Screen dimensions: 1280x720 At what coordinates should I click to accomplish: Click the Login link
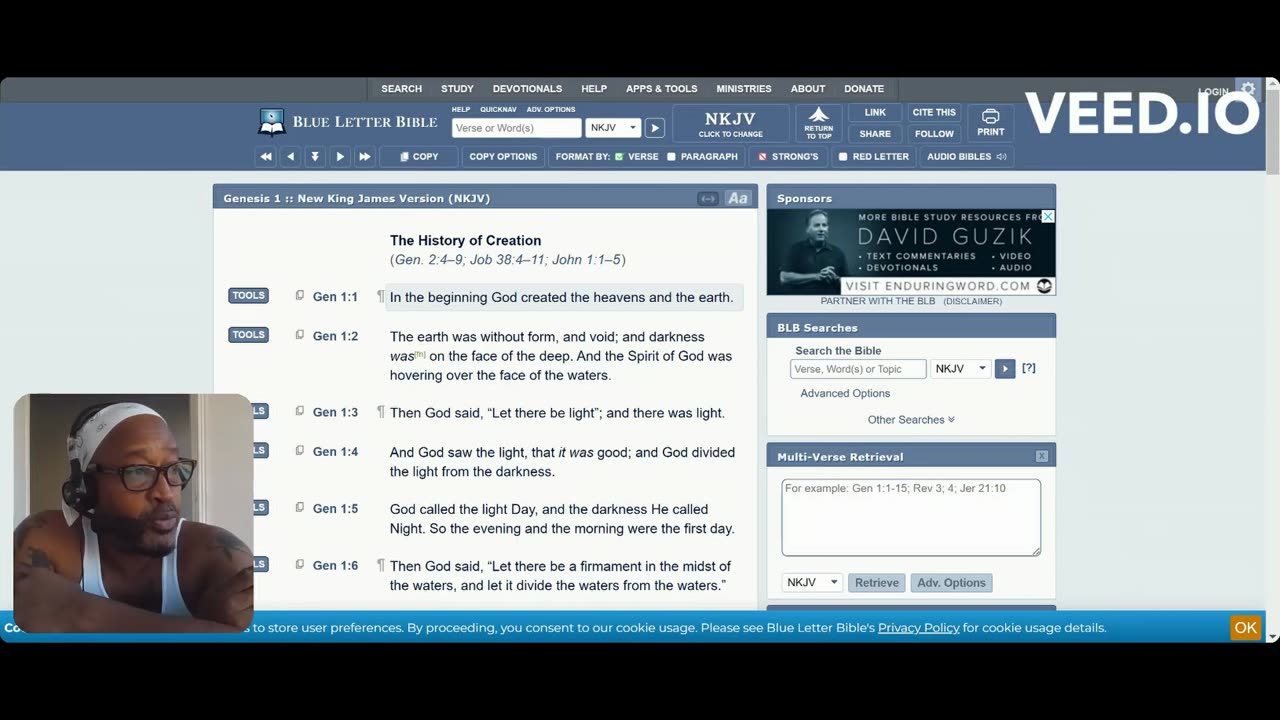coord(1213,92)
